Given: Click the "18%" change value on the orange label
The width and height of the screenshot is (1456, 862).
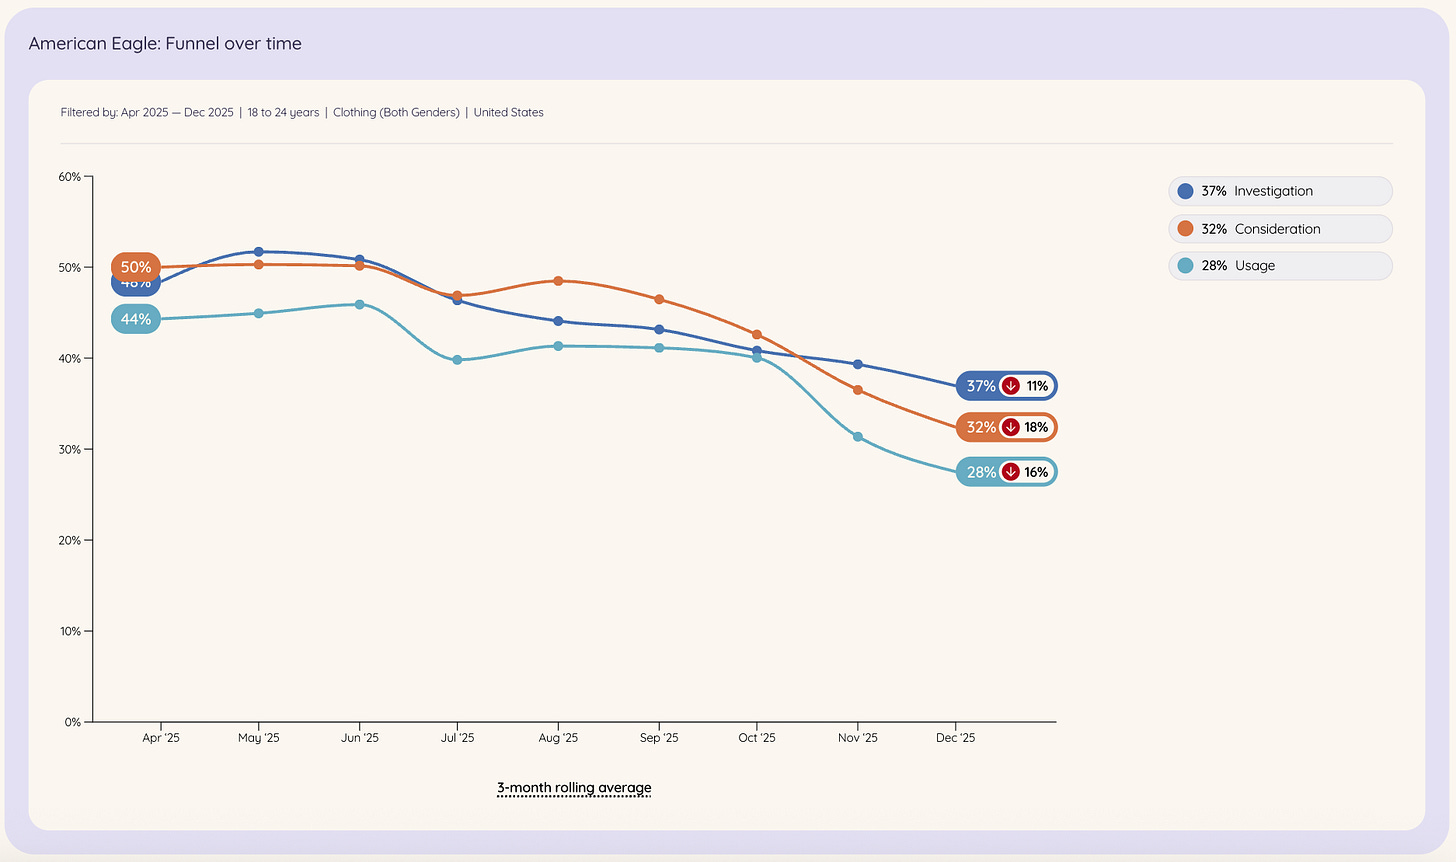Looking at the screenshot, I should coord(1036,428).
